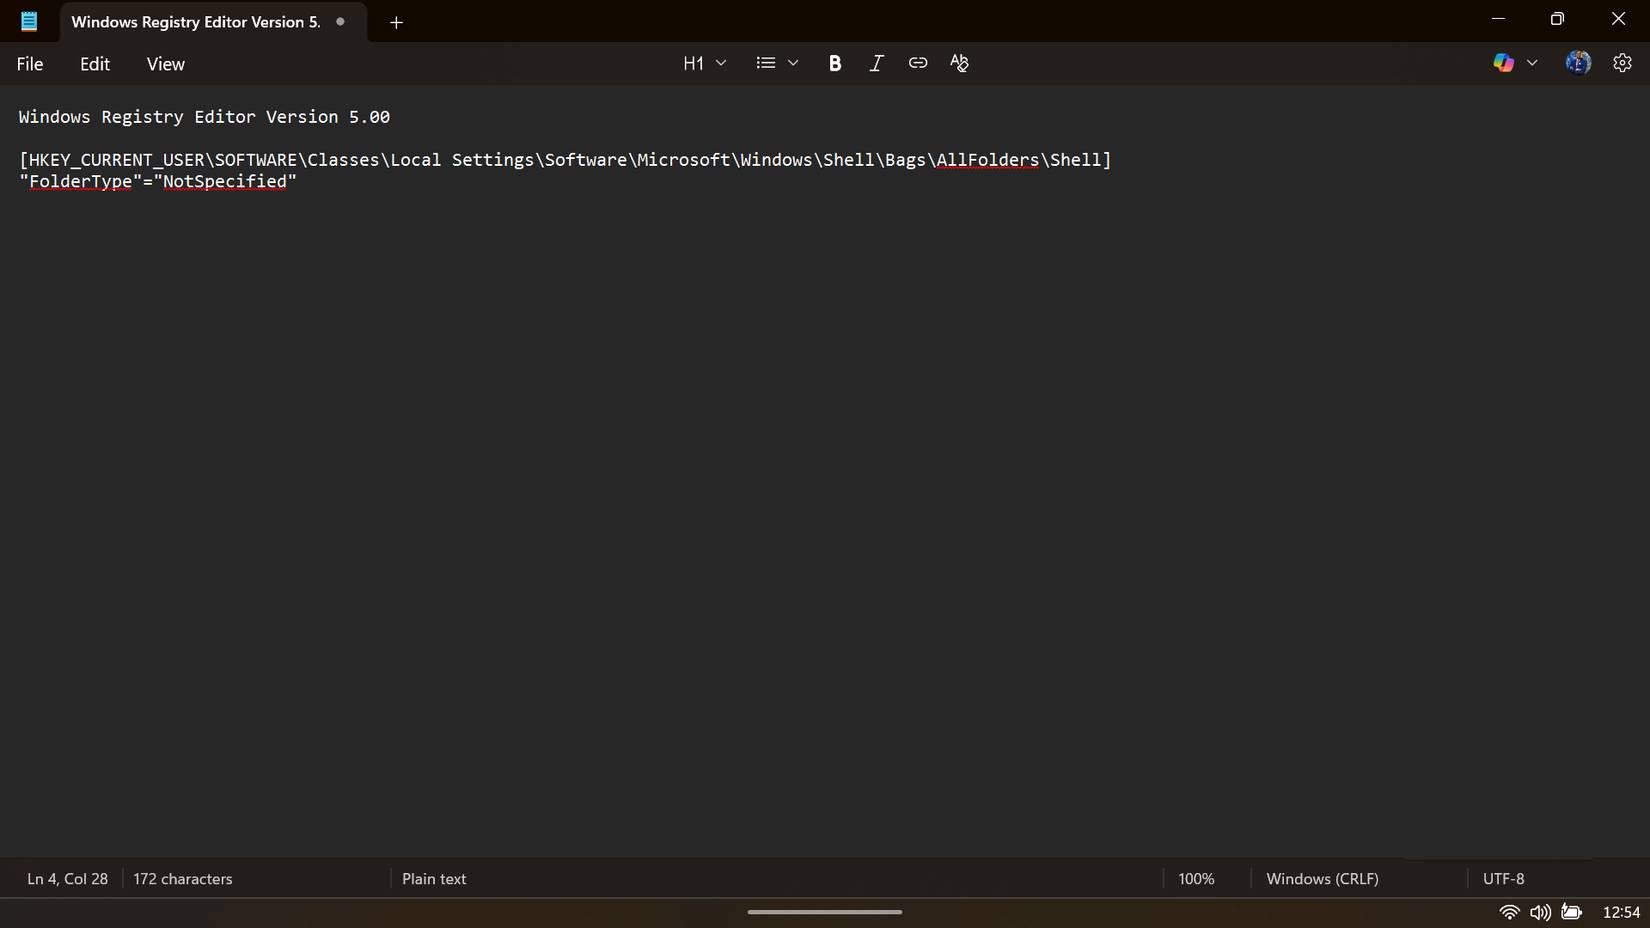Click the bulleted list icon
Image resolution: width=1650 pixels, height=928 pixels.
[x=766, y=63]
